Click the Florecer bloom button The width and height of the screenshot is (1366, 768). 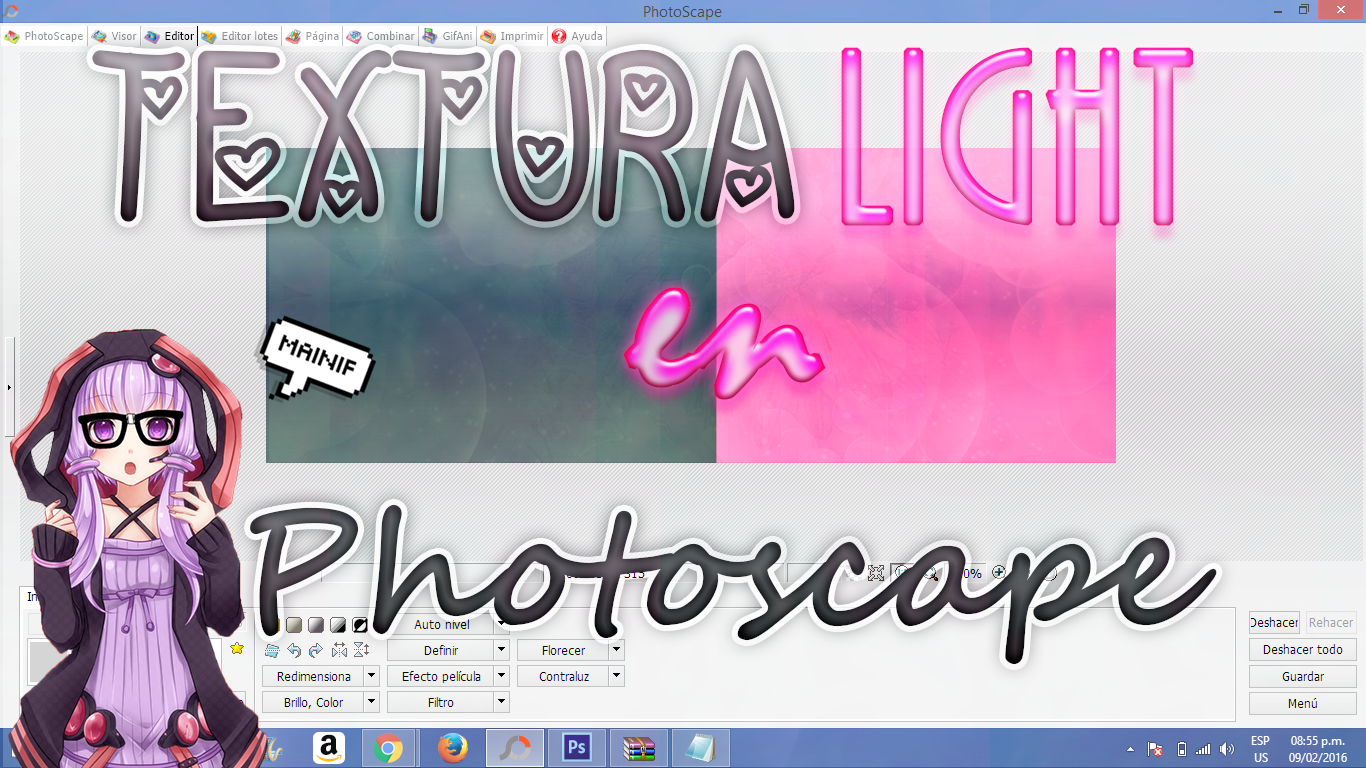[x=563, y=650]
